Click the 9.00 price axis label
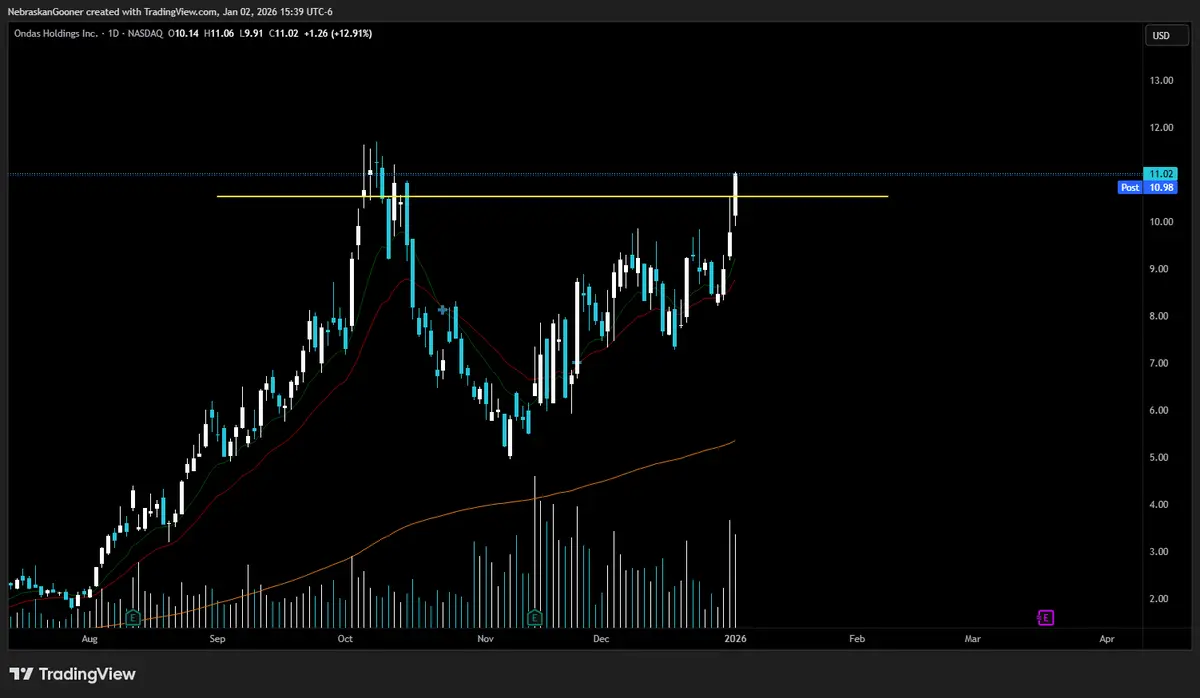 tap(1160, 268)
